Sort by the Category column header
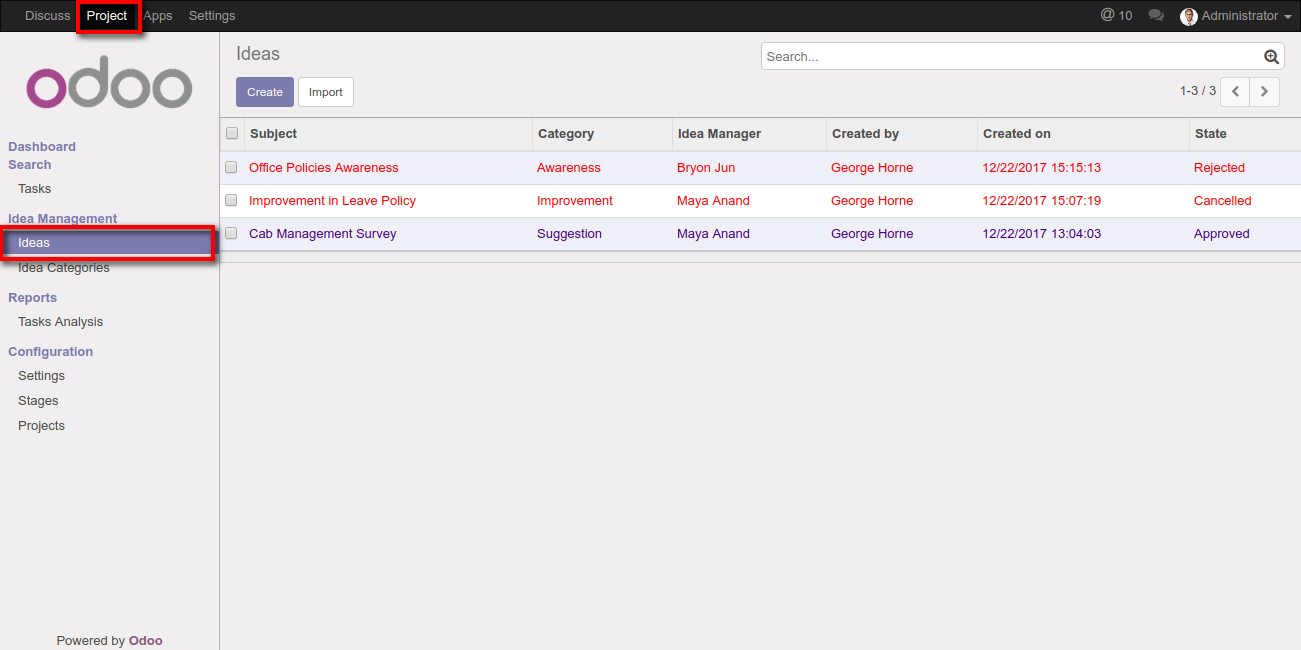This screenshot has width=1301, height=650. pyautogui.click(x=602, y=134)
